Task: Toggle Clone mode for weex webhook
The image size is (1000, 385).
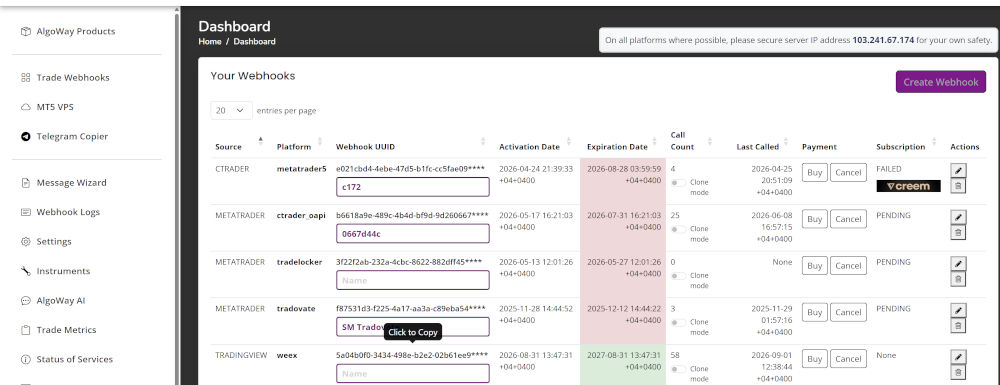Action: click(x=679, y=369)
